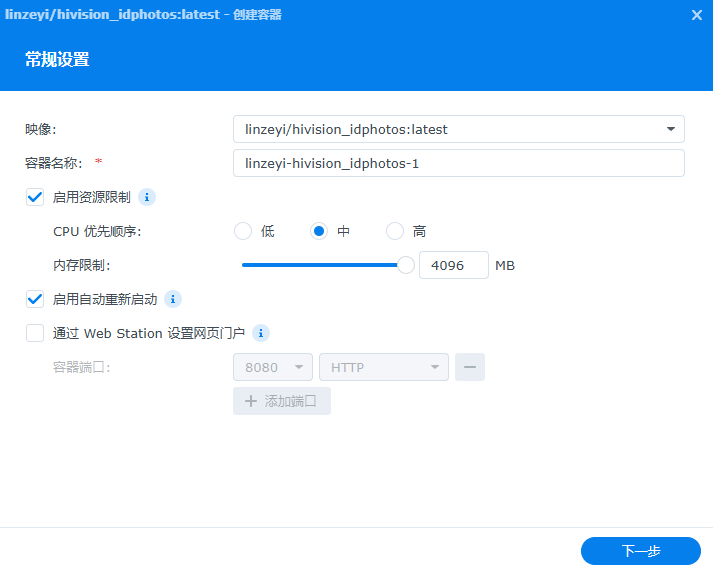
Task: Click the 内存限制 slider track
Action: (x=320, y=265)
